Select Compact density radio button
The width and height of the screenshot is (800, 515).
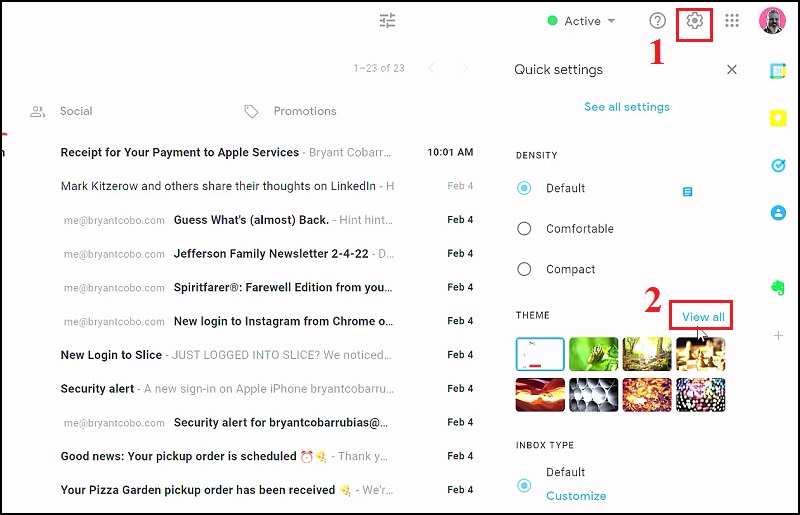point(524,269)
